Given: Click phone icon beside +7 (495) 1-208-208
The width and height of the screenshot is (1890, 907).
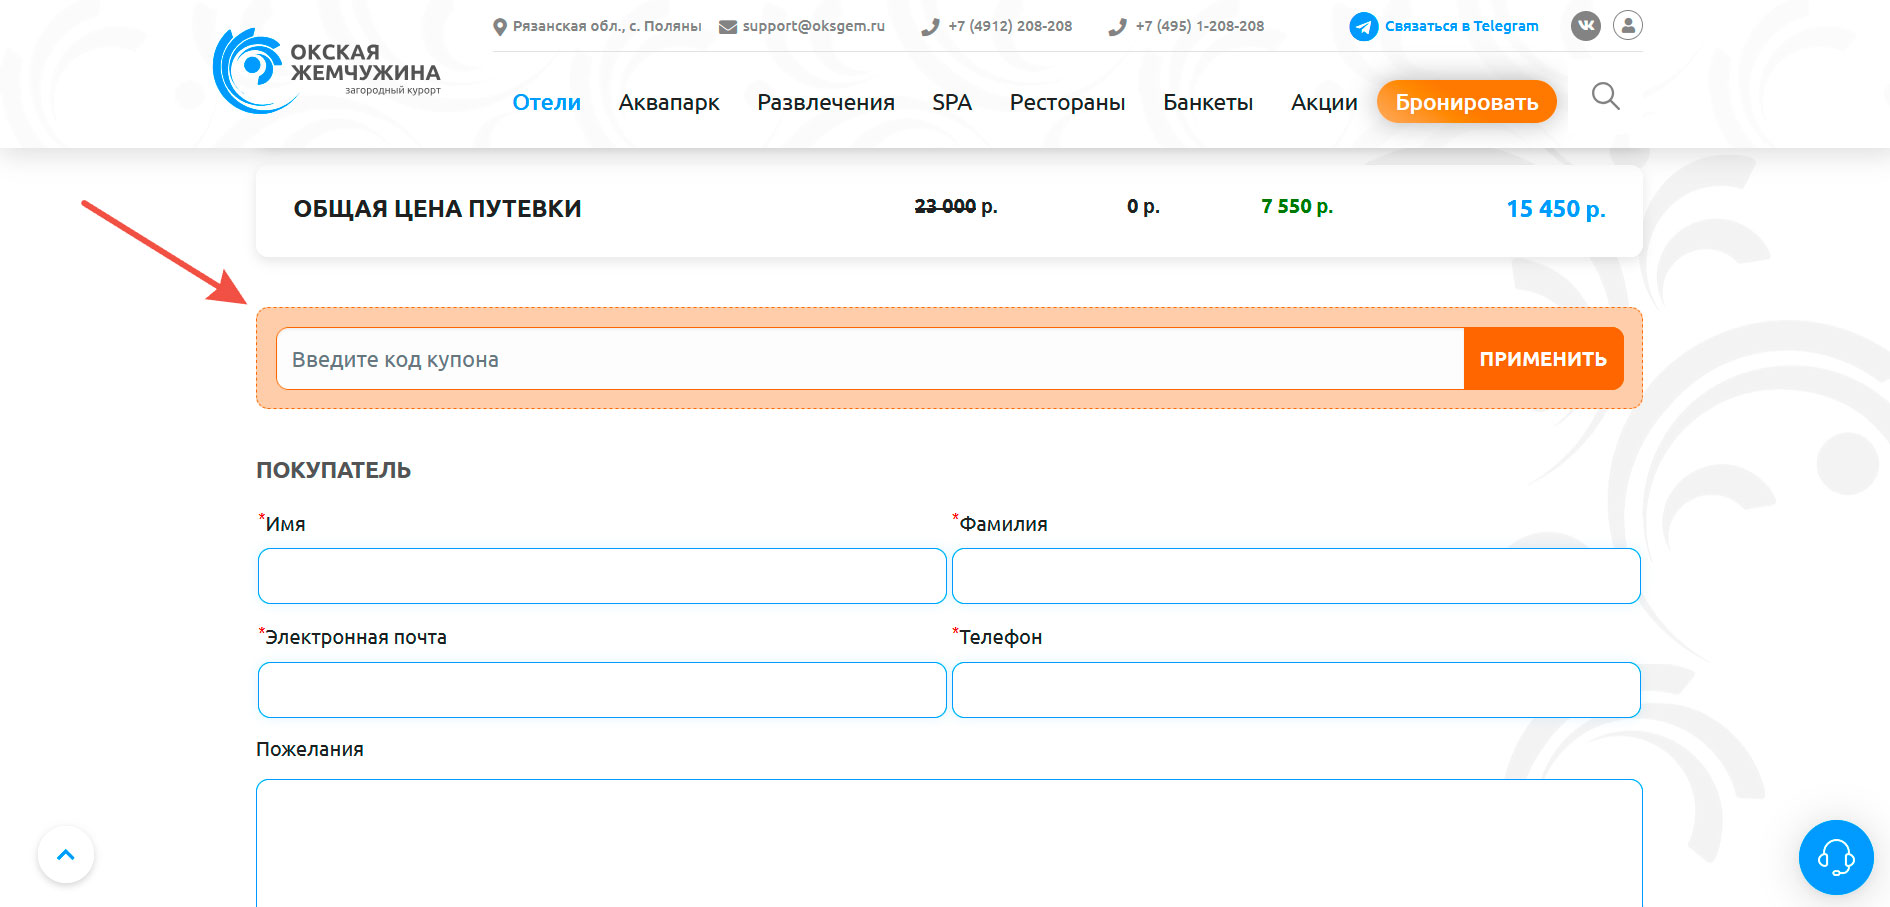Looking at the screenshot, I should [1117, 27].
